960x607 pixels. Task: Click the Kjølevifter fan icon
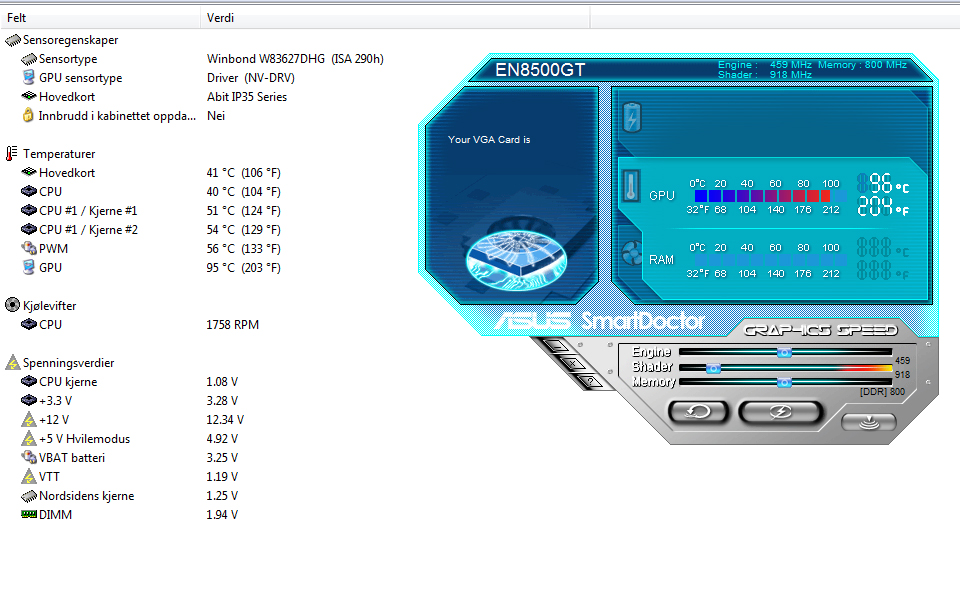tap(12, 305)
